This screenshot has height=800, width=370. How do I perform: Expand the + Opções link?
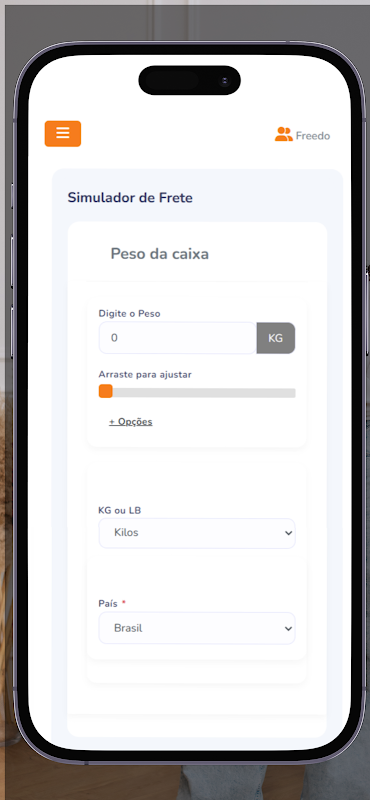click(x=131, y=421)
